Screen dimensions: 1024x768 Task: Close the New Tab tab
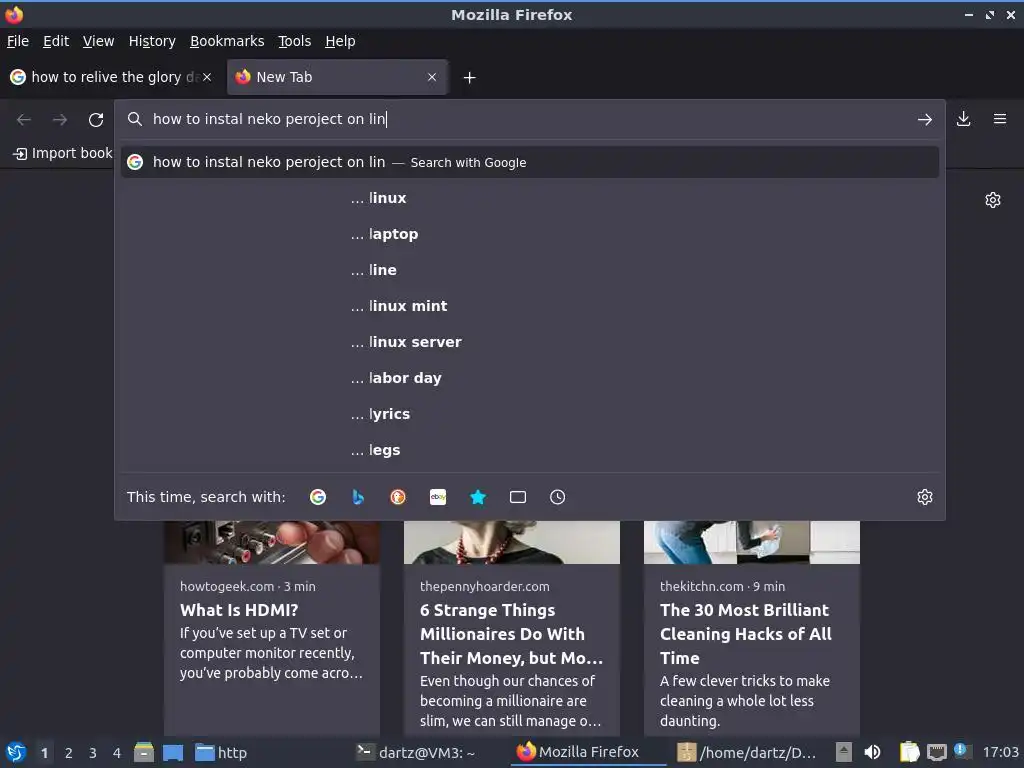tap(432, 77)
